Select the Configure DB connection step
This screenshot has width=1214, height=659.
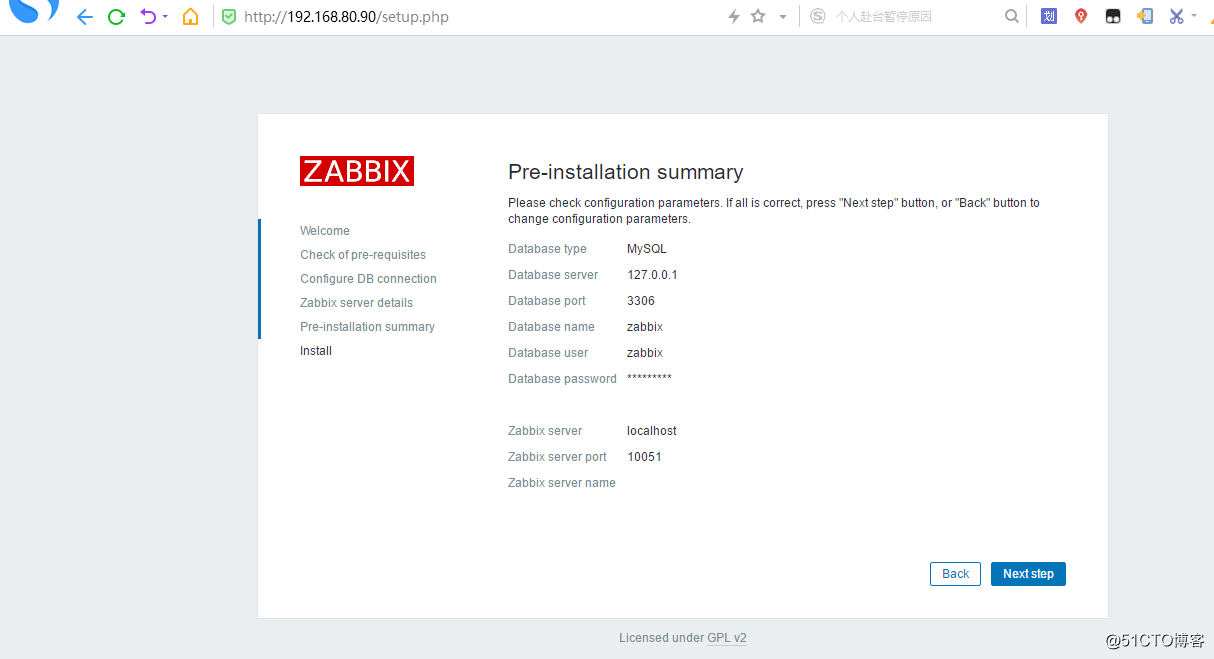[368, 279]
